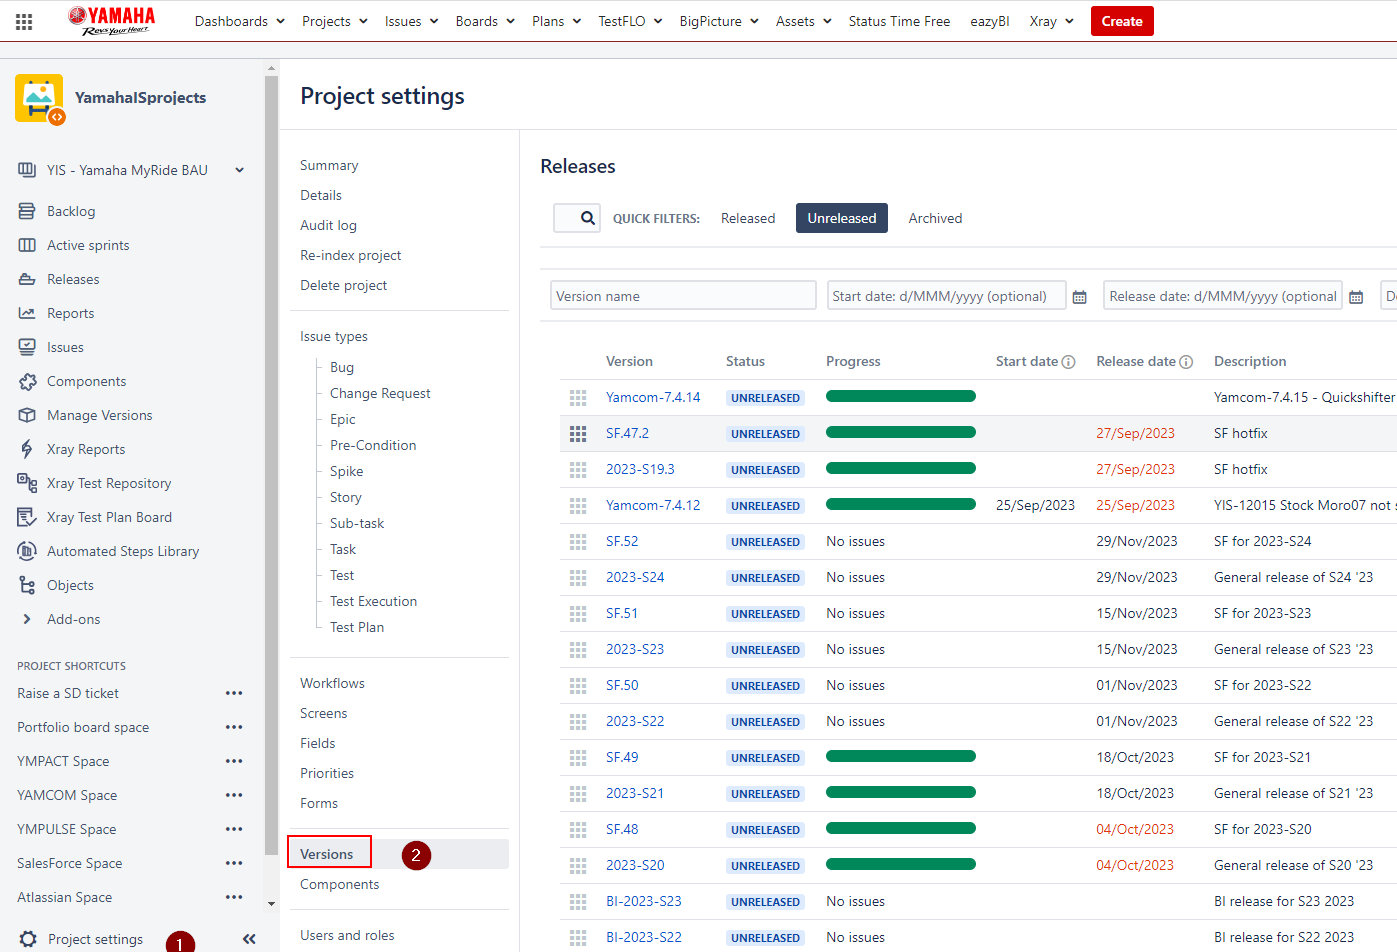Open the Plans dropdown menu
The image size is (1397, 952).
click(557, 21)
